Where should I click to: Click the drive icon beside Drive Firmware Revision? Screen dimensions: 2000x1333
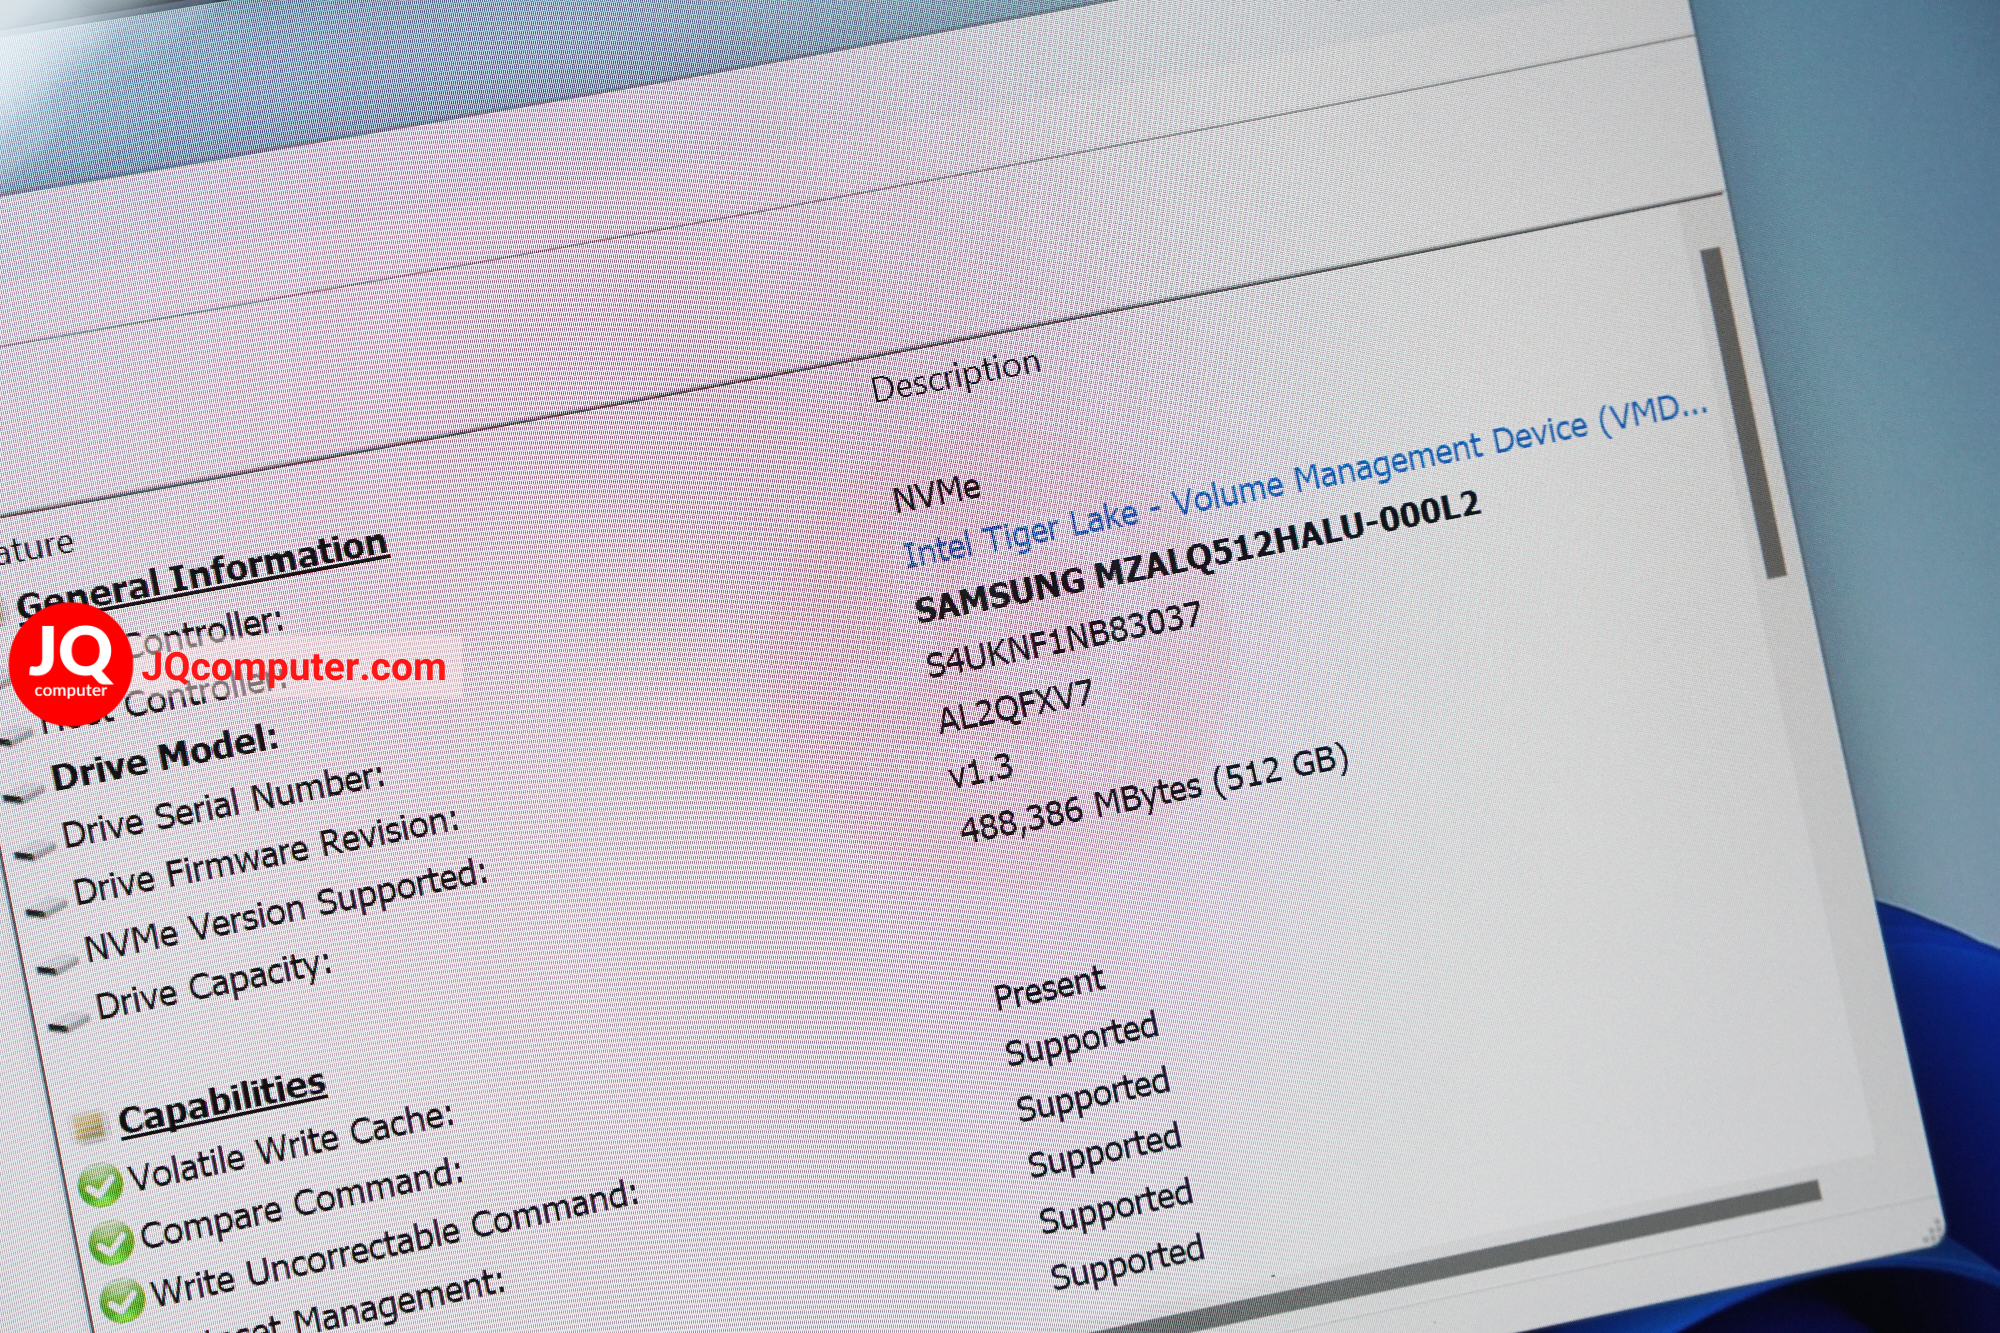point(46,909)
